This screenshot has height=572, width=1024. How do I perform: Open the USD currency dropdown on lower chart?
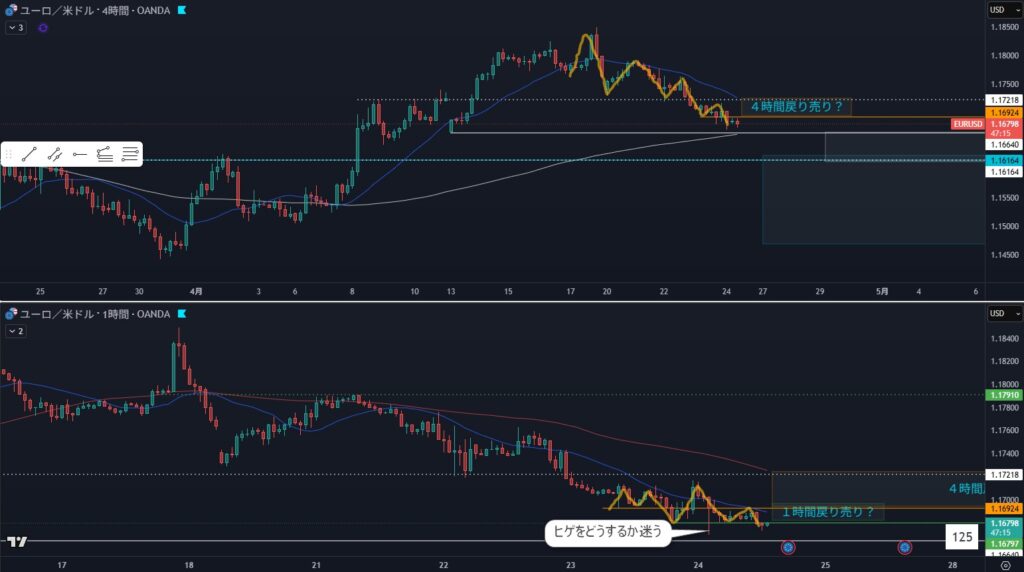[997, 314]
